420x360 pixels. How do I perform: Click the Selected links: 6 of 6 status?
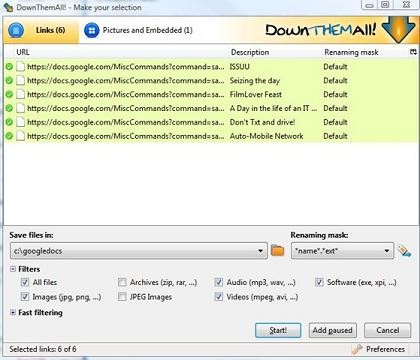pyautogui.click(x=43, y=349)
